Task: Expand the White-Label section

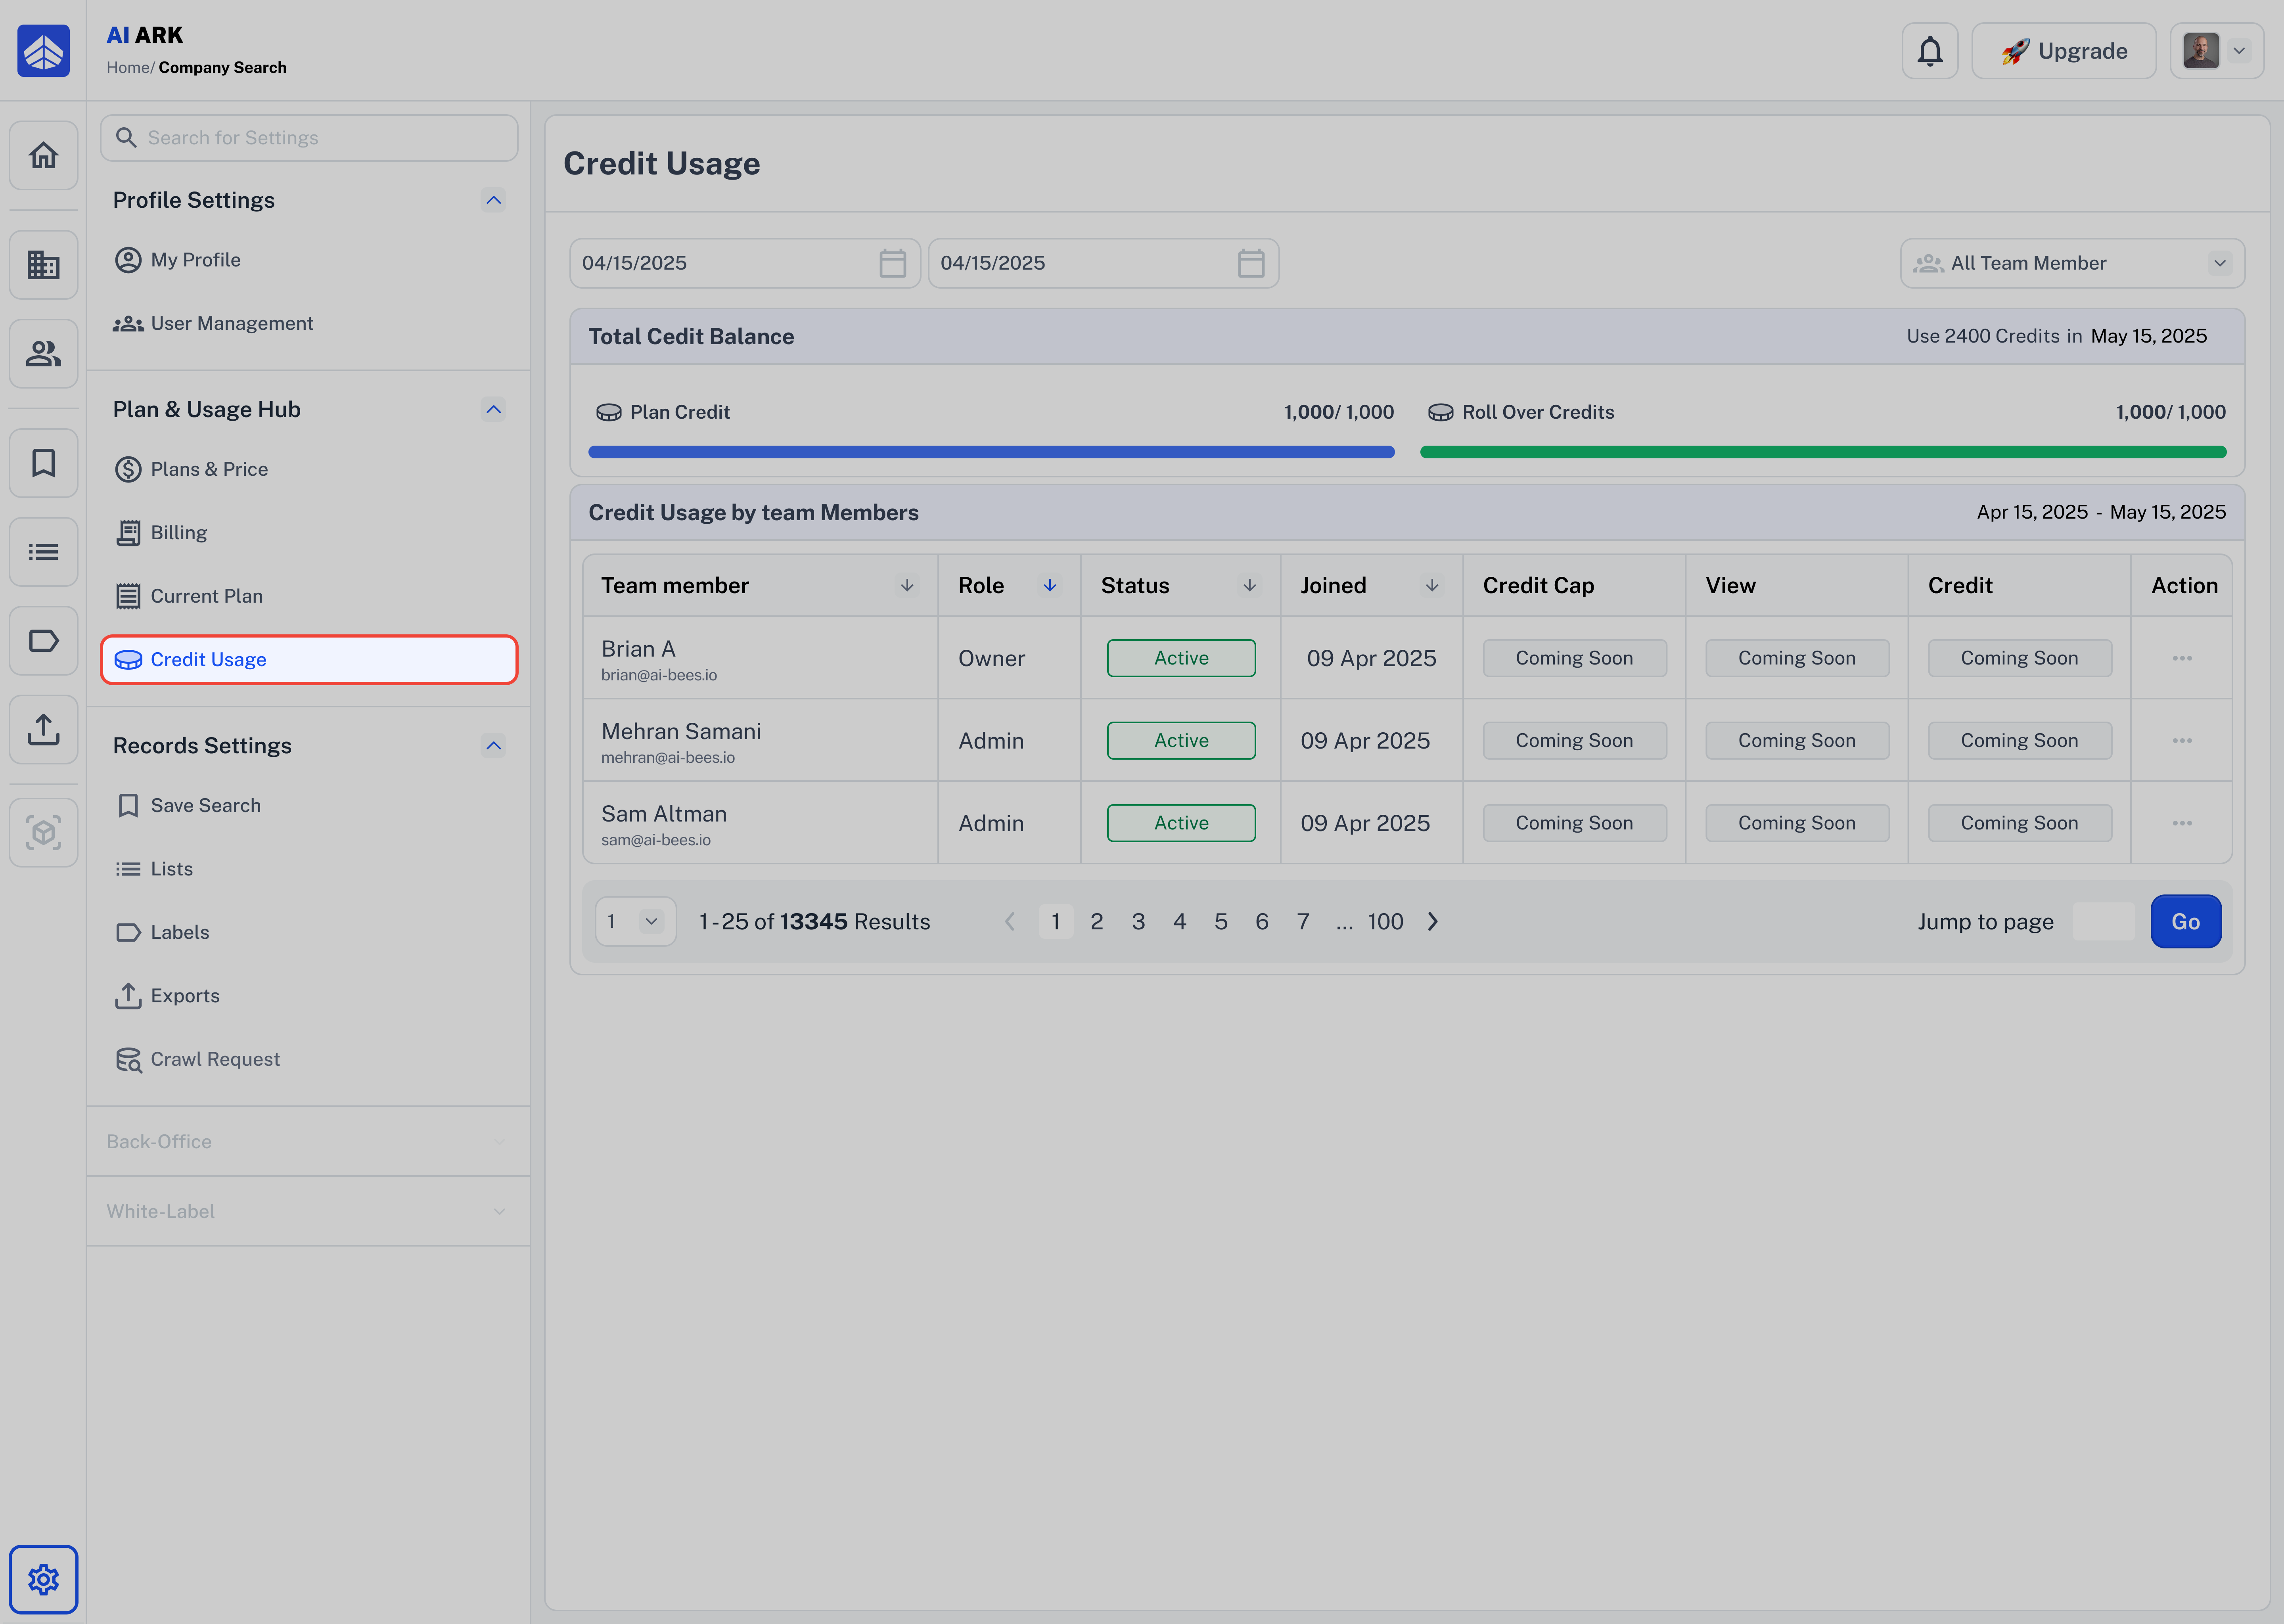Action: (x=308, y=1211)
